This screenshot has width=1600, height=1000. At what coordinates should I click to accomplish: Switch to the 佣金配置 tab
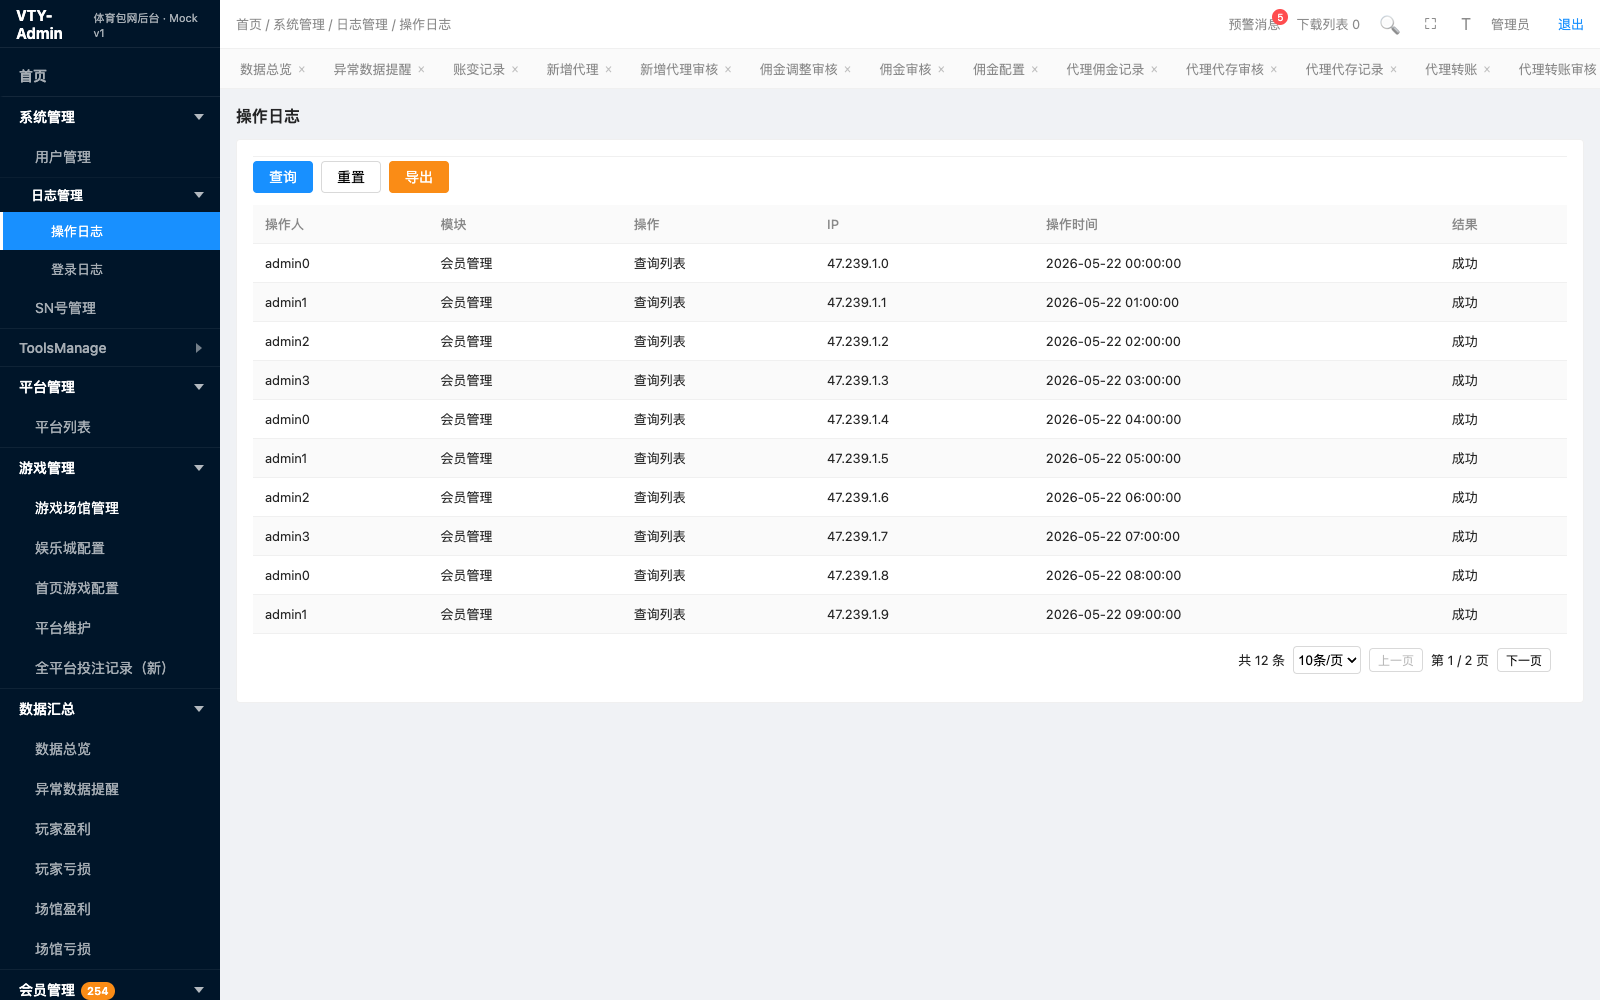999,70
